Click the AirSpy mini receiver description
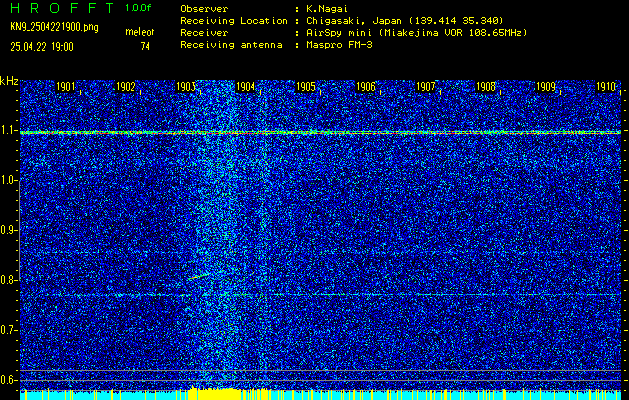This screenshot has width=629, height=400. click(x=416, y=33)
